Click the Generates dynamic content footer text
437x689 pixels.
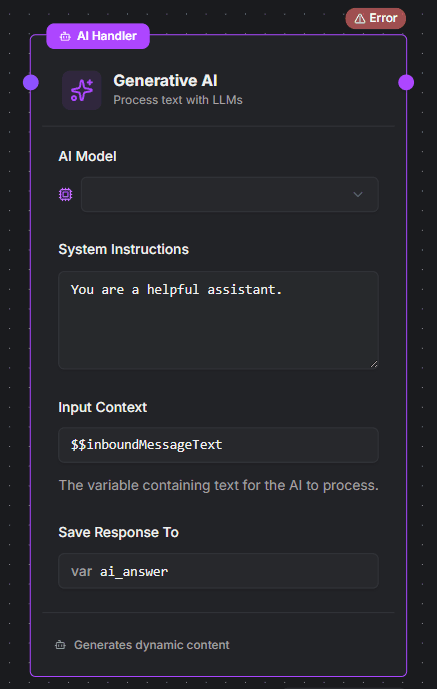(152, 645)
